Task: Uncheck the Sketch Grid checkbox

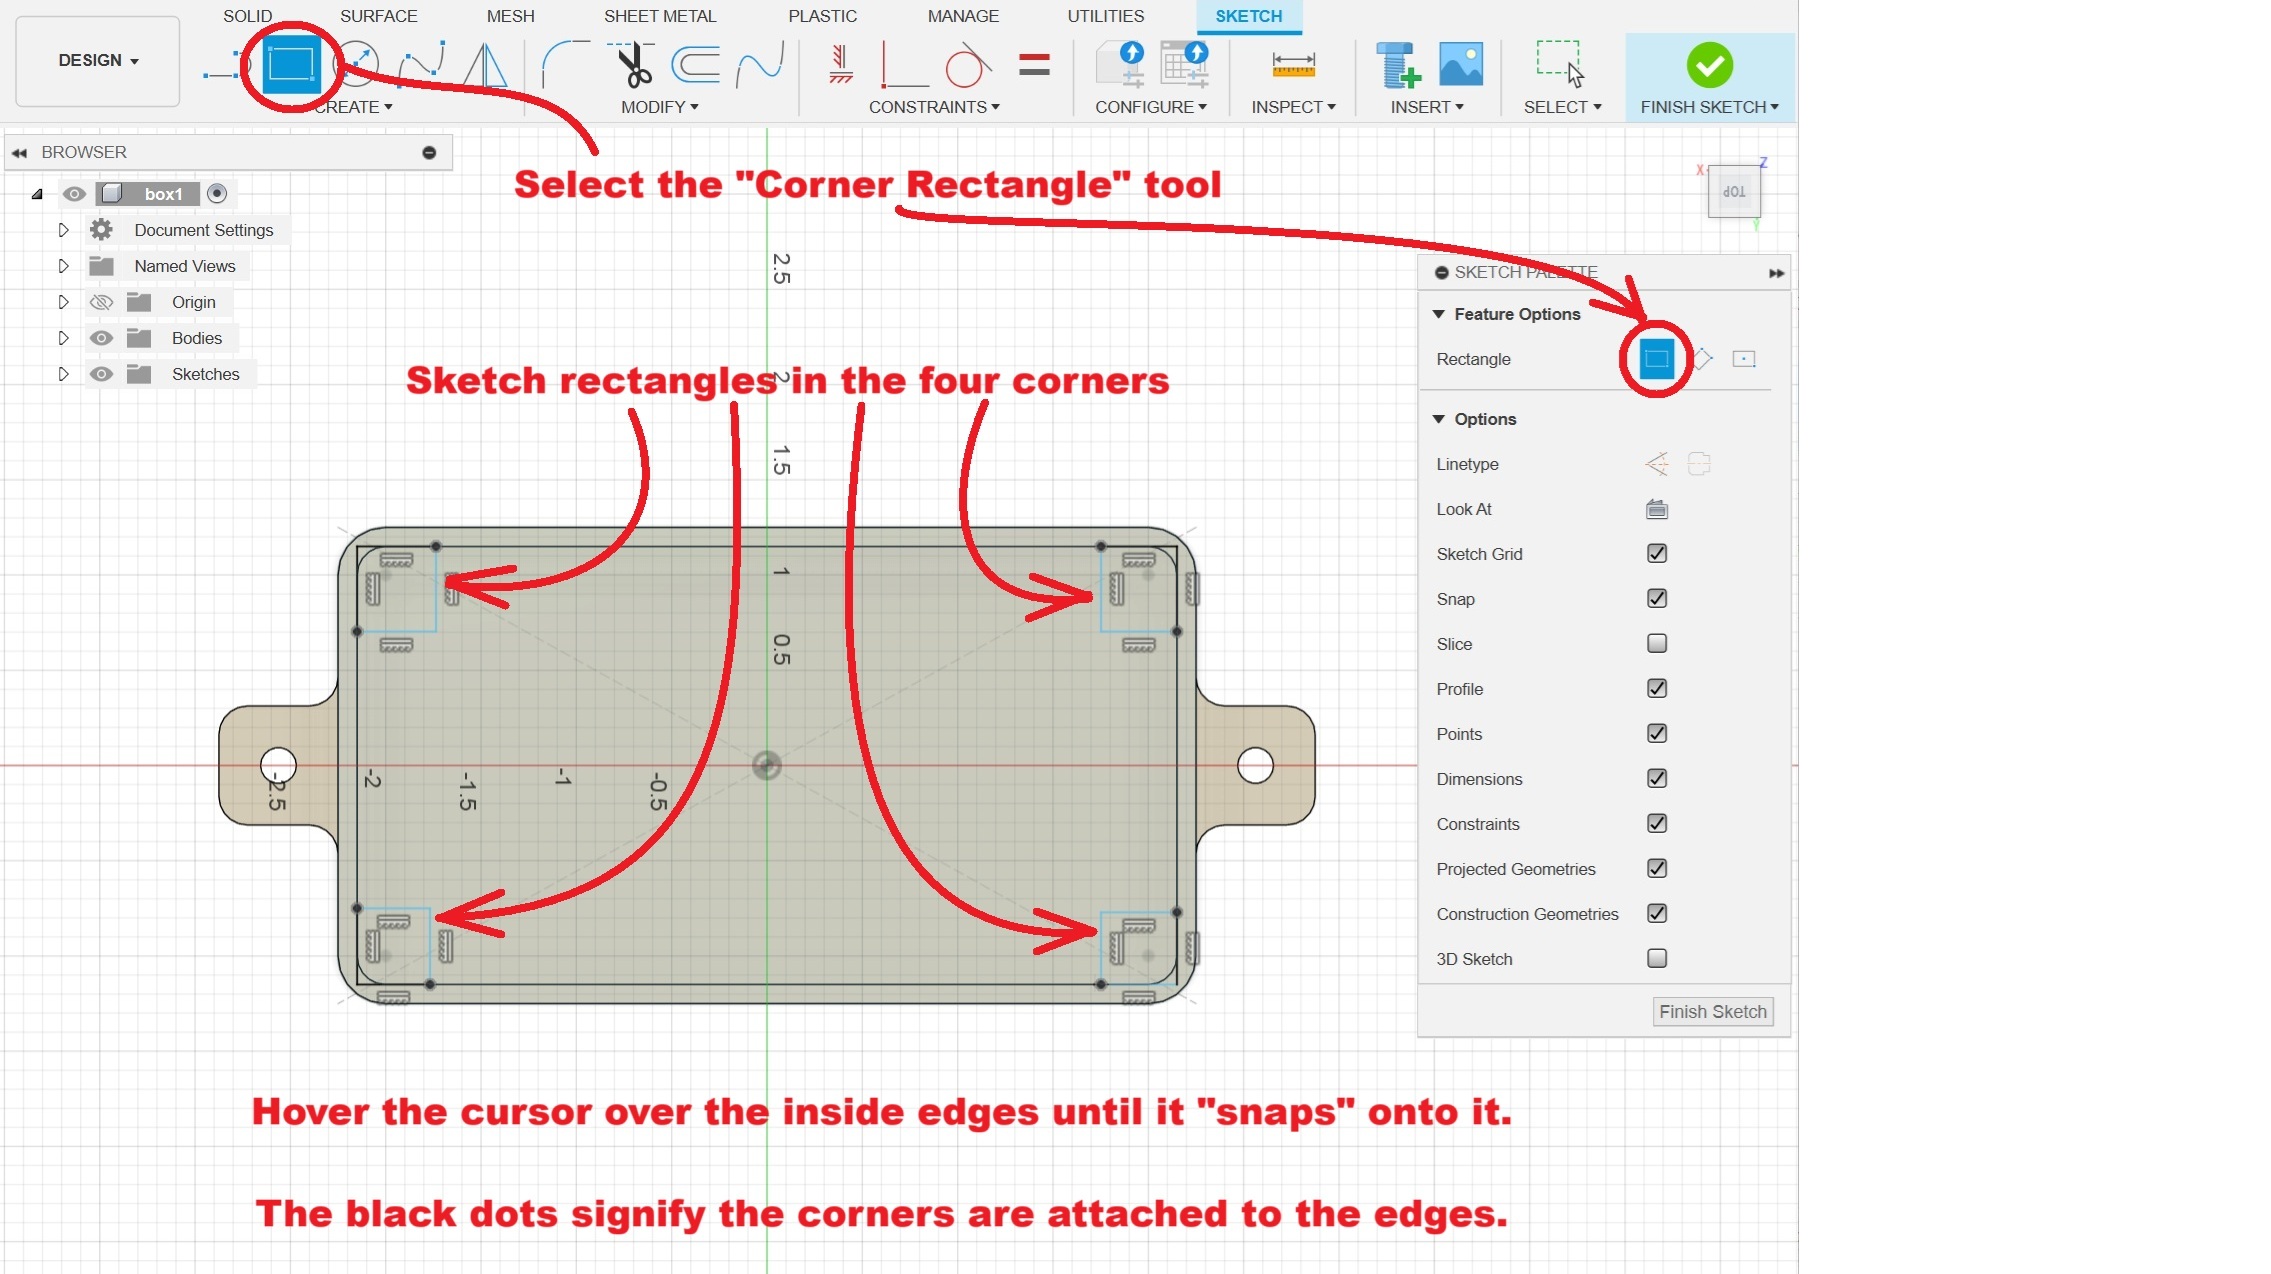Action: 1656,554
